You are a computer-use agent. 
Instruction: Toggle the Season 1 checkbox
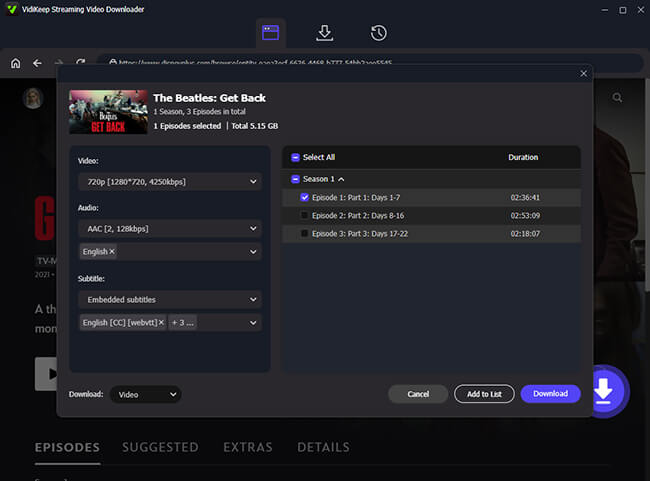[295, 179]
